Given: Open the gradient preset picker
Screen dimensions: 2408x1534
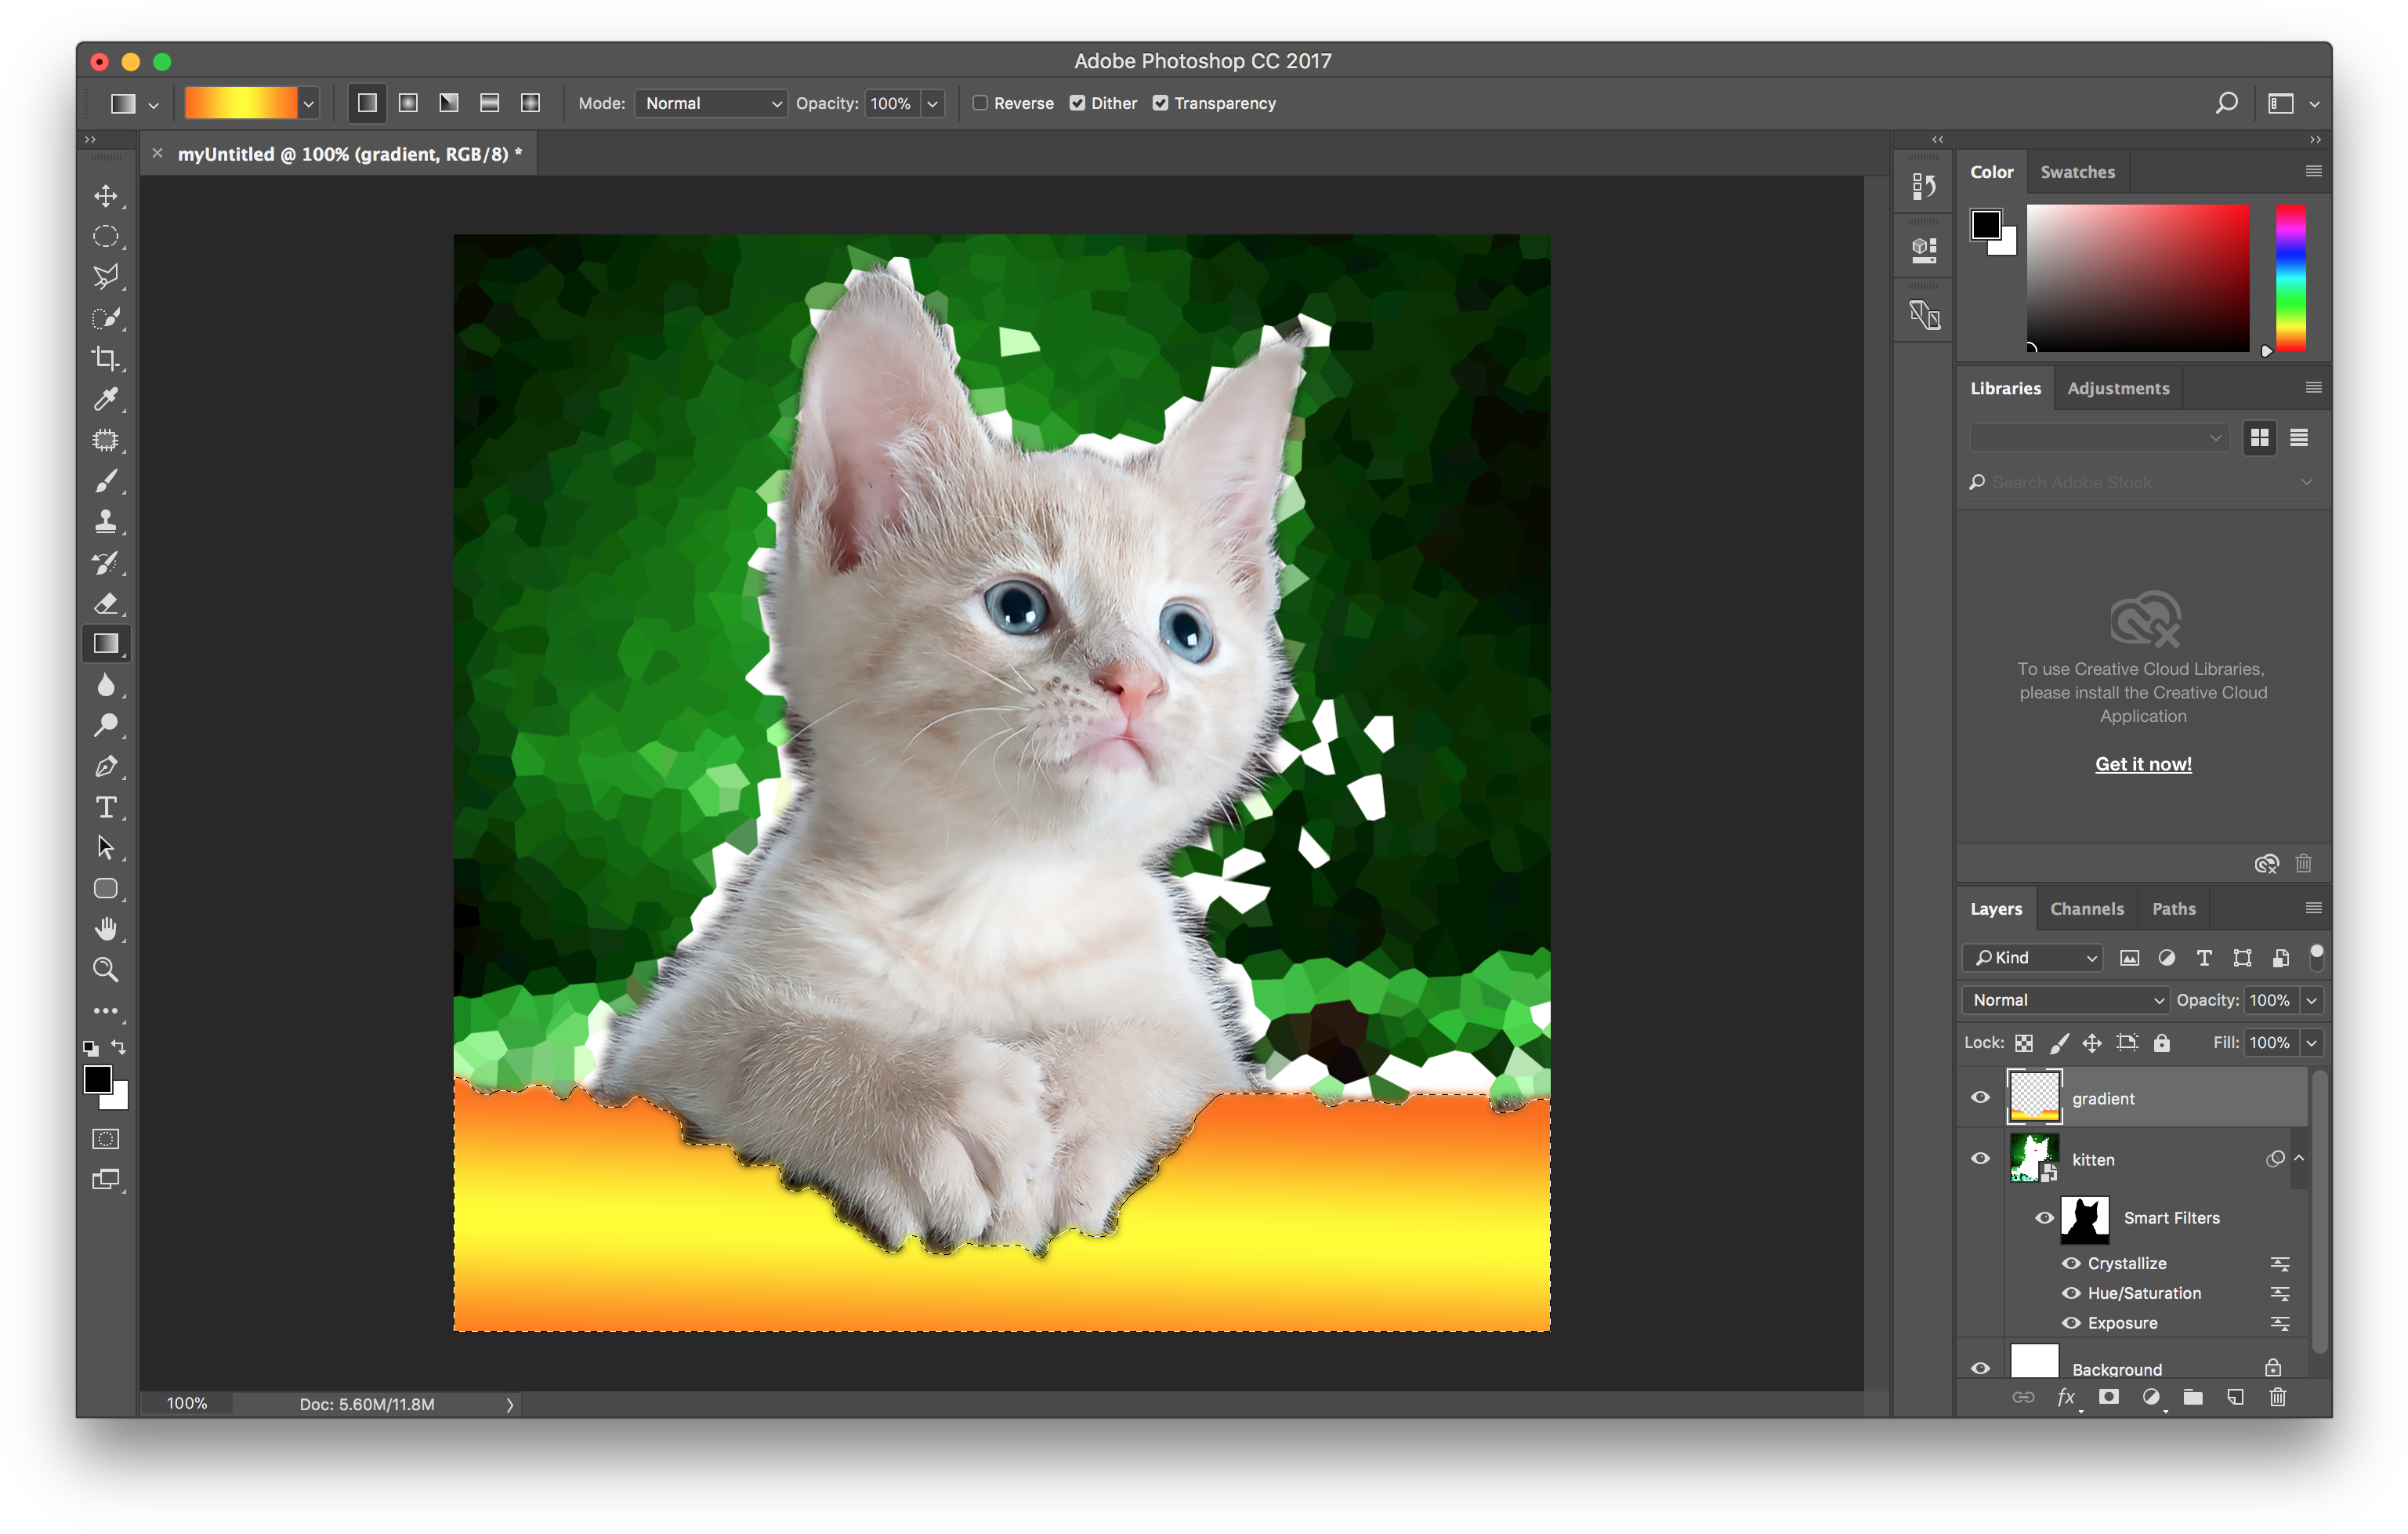Looking at the screenshot, I should tap(308, 103).
